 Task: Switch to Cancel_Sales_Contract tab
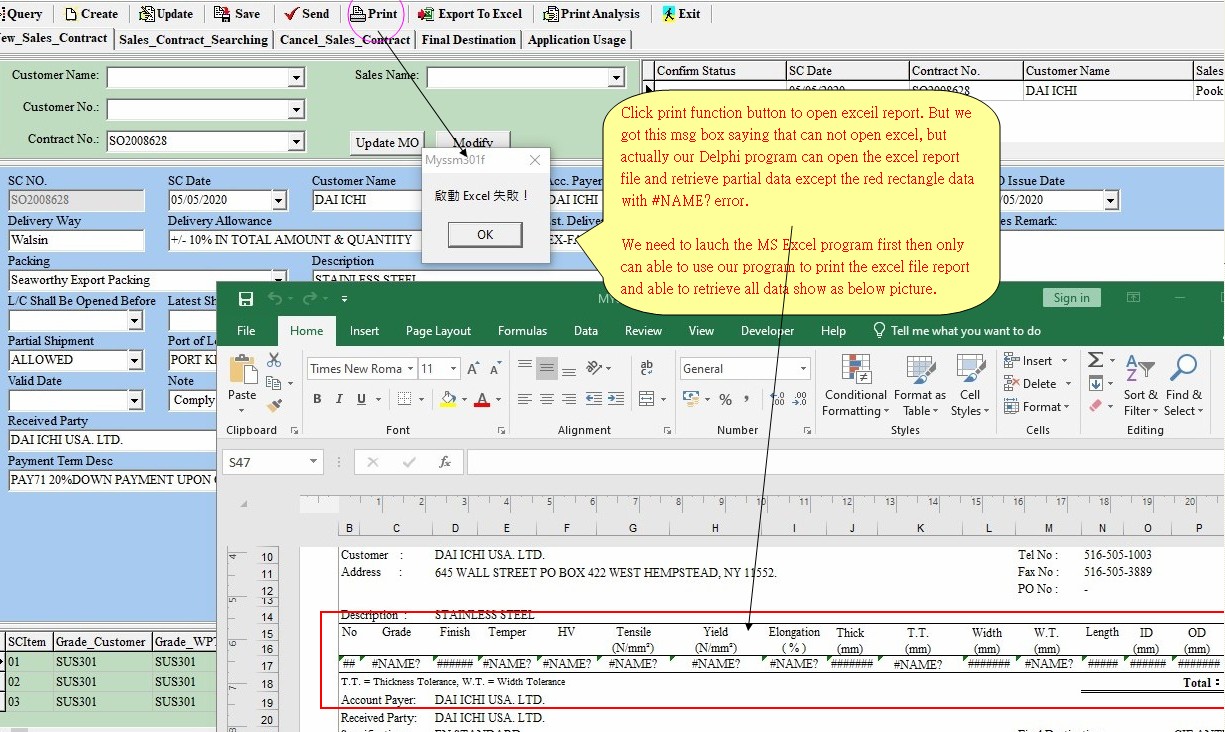tap(345, 40)
